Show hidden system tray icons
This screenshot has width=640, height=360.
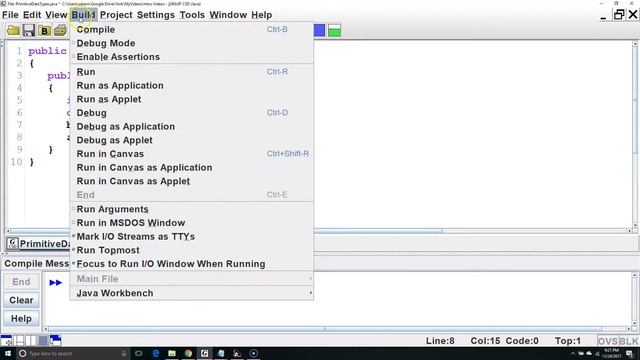tap(573, 353)
